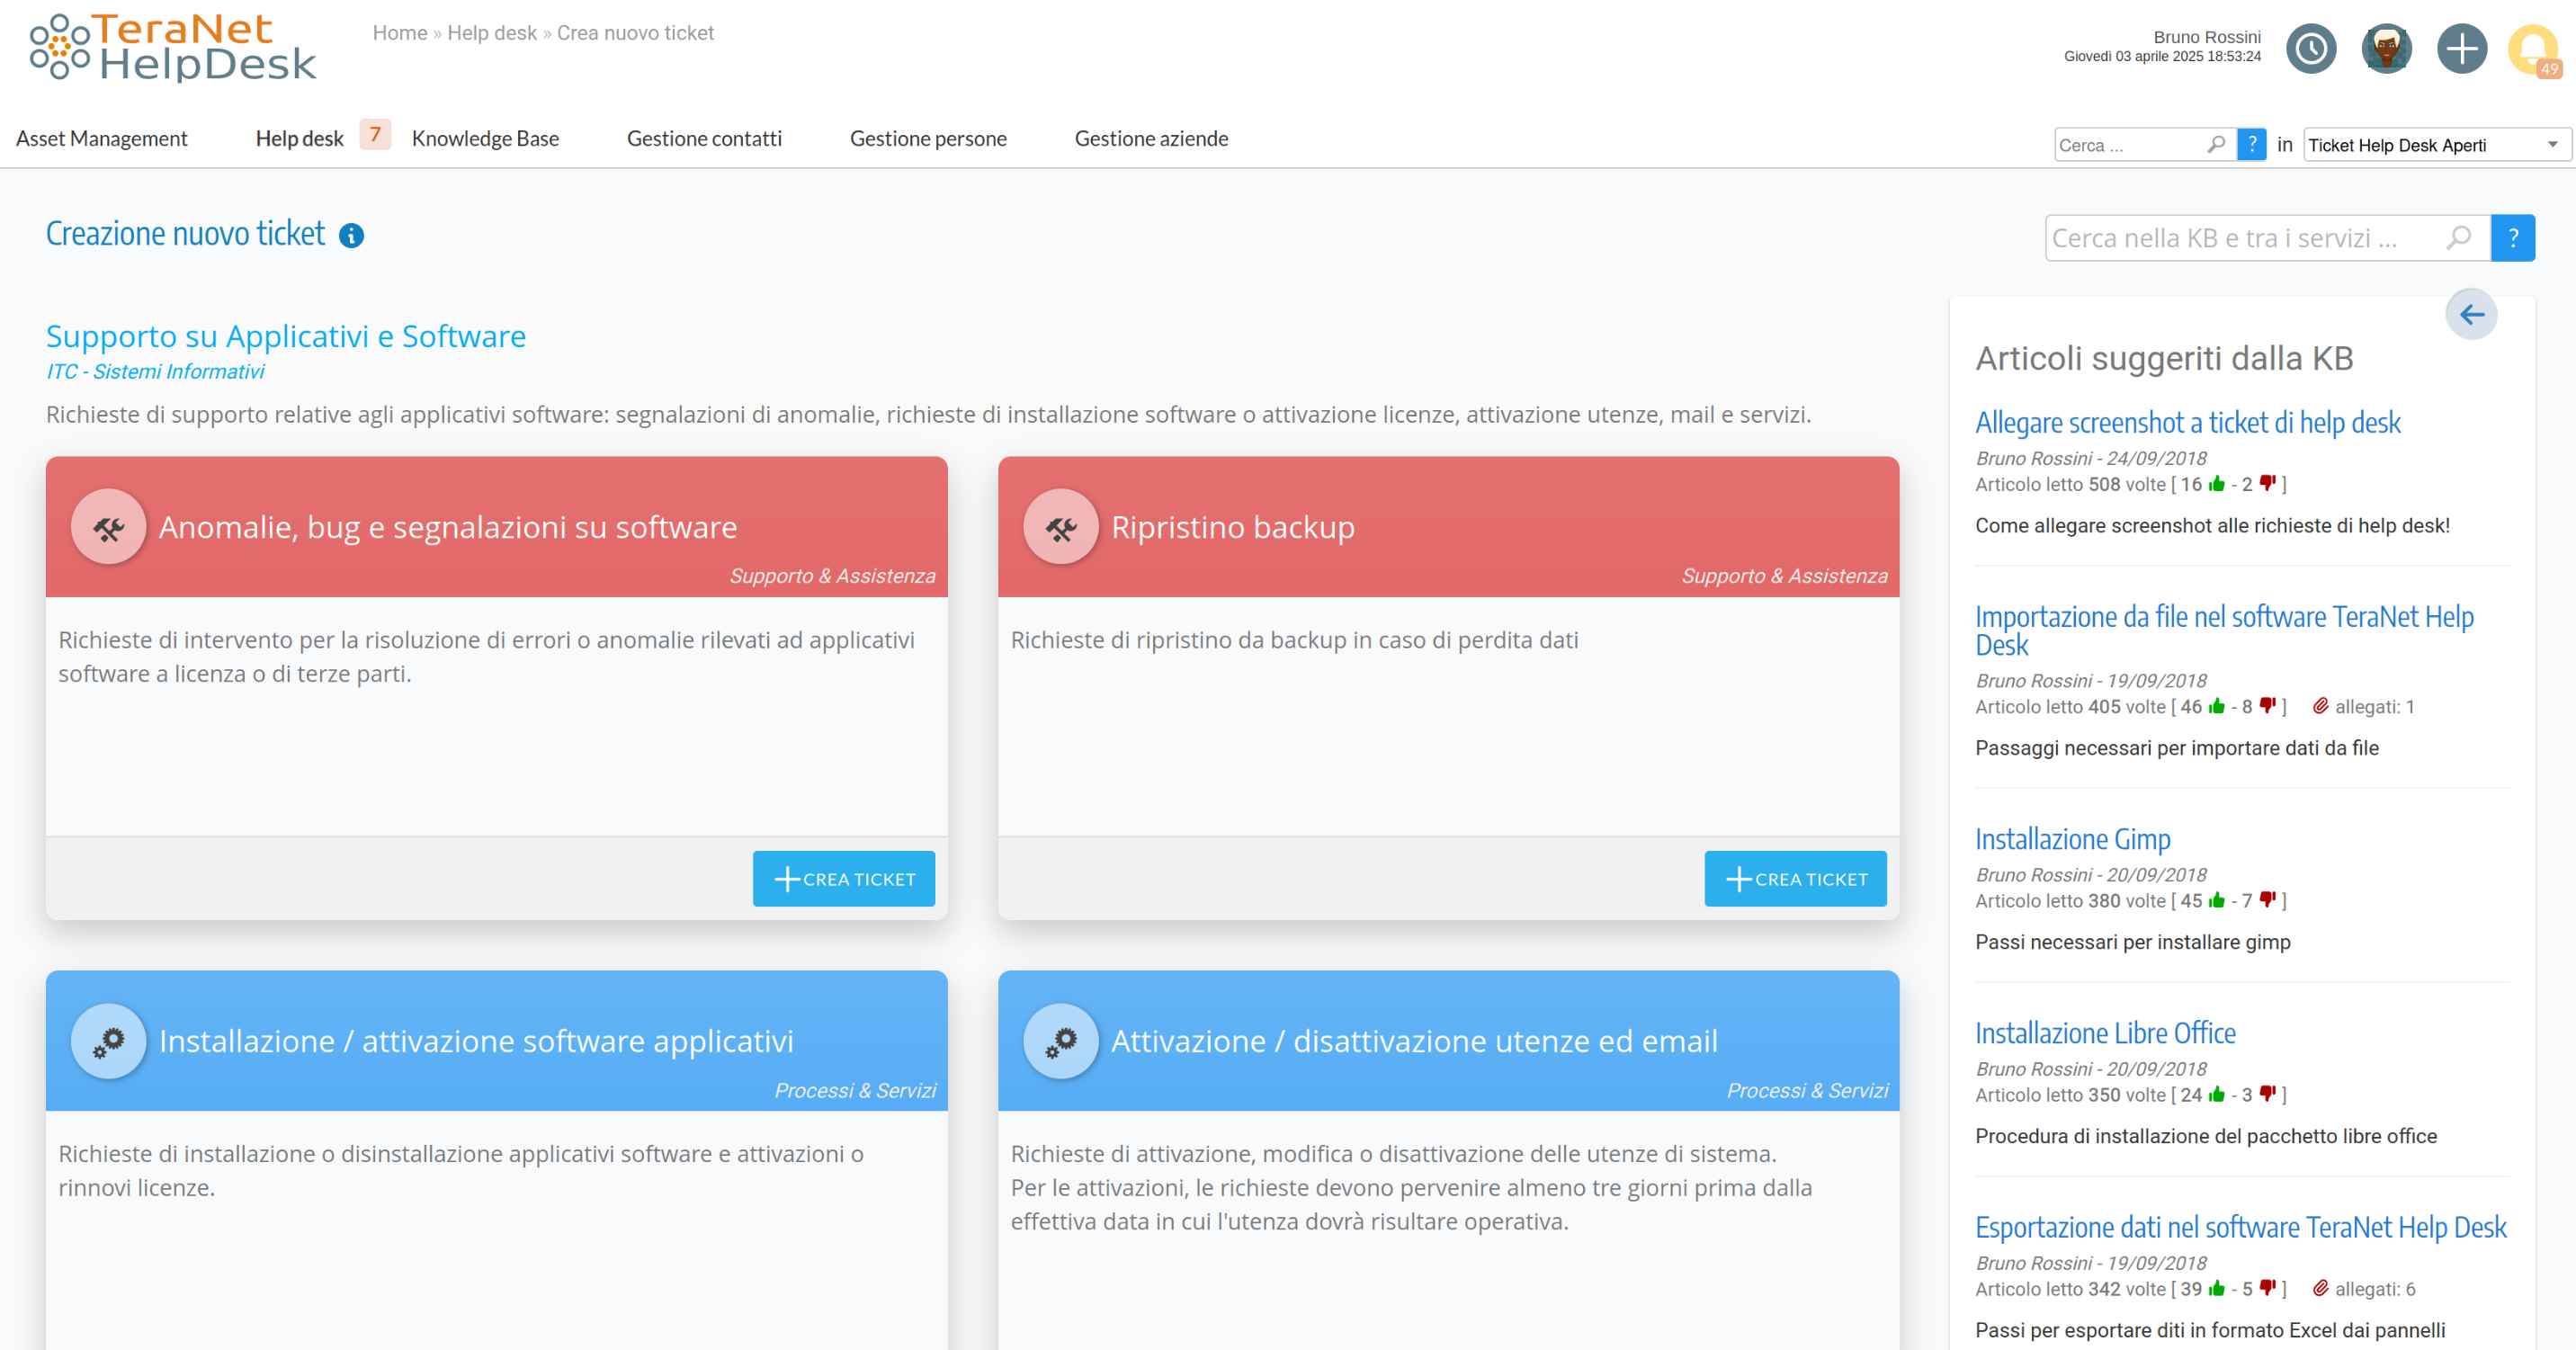Open Asset Management menu
Image resolution: width=2576 pixels, height=1350 pixels.
click(101, 138)
